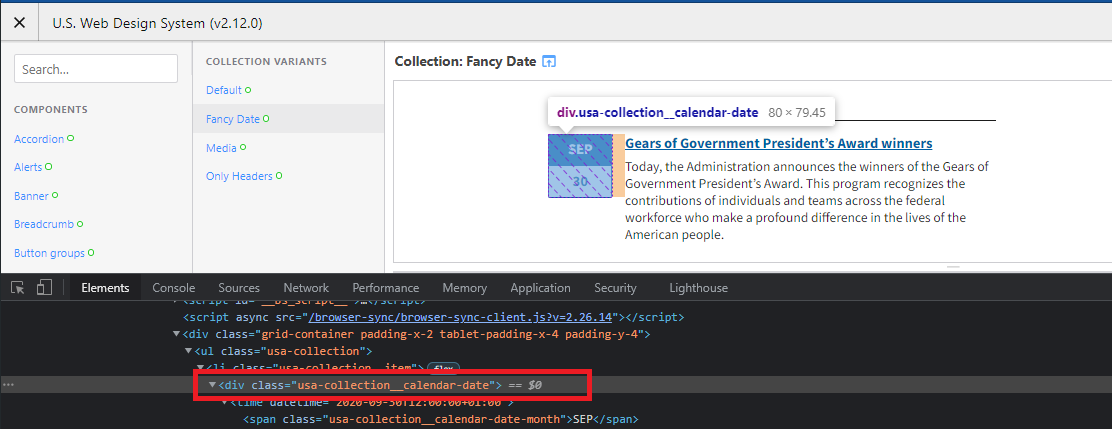The width and height of the screenshot is (1112, 429).
Task: Select the Fancy Date collection variant
Action: pos(233,119)
